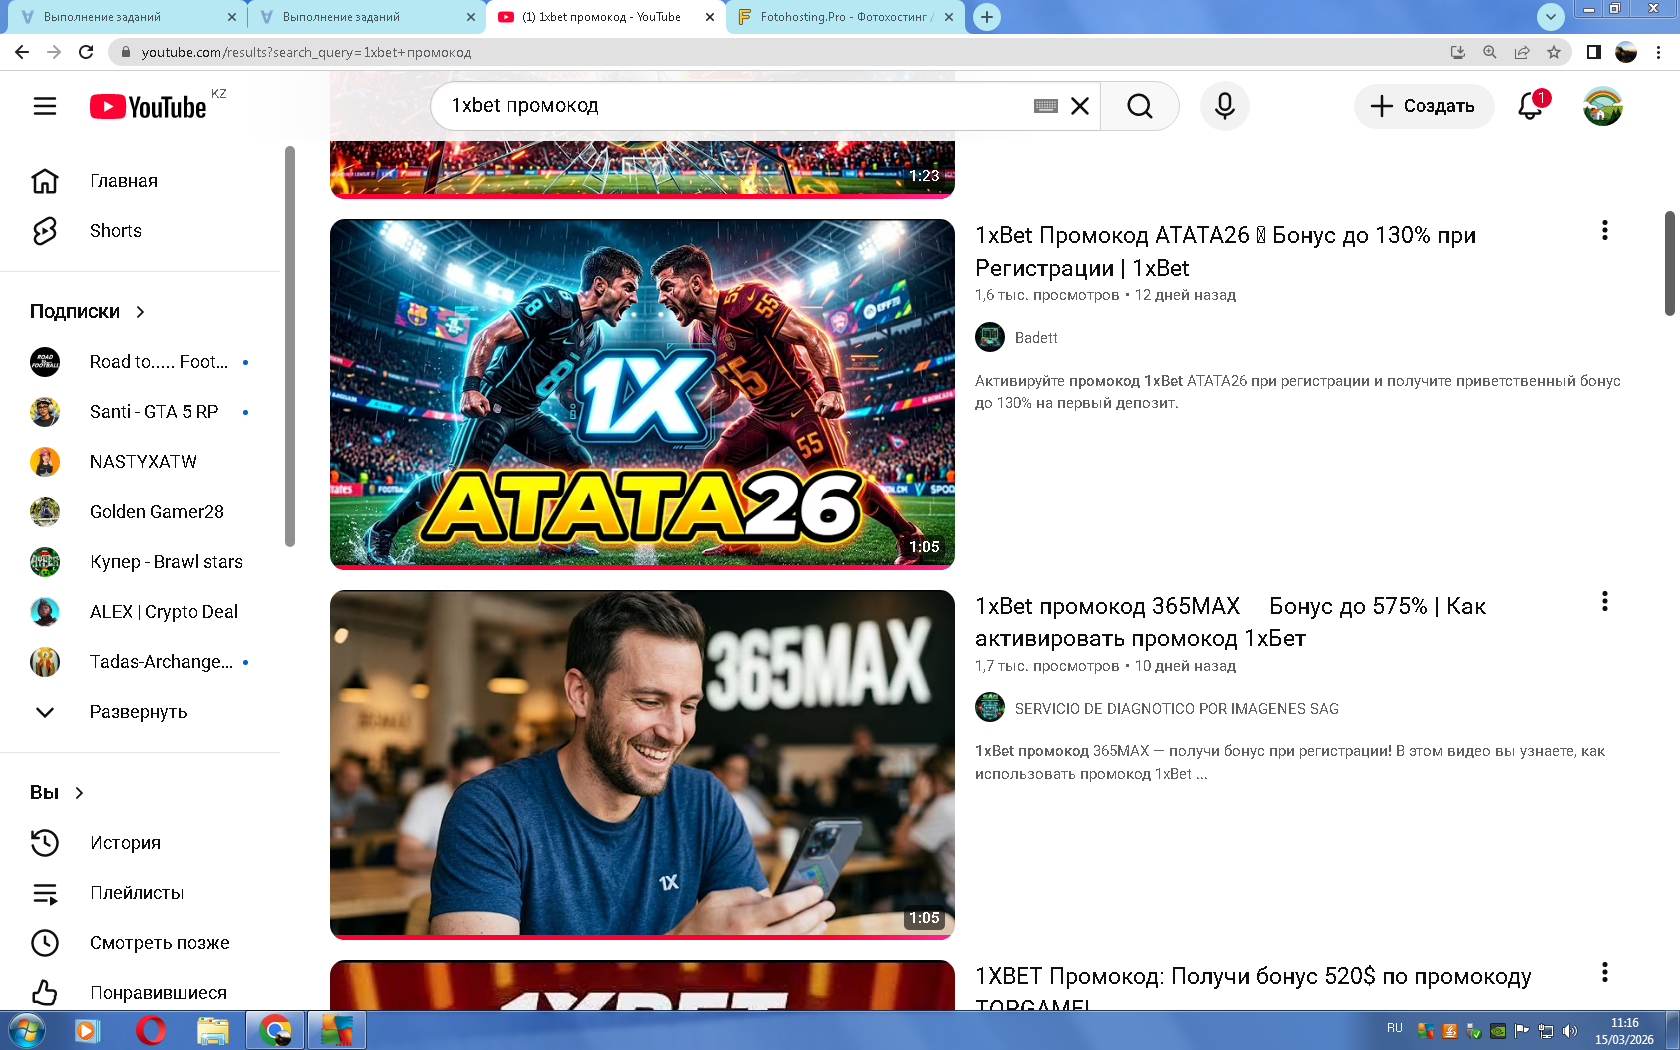Open Chrome from the taskbar
1680x1050 pixels.
point(275,1030)
